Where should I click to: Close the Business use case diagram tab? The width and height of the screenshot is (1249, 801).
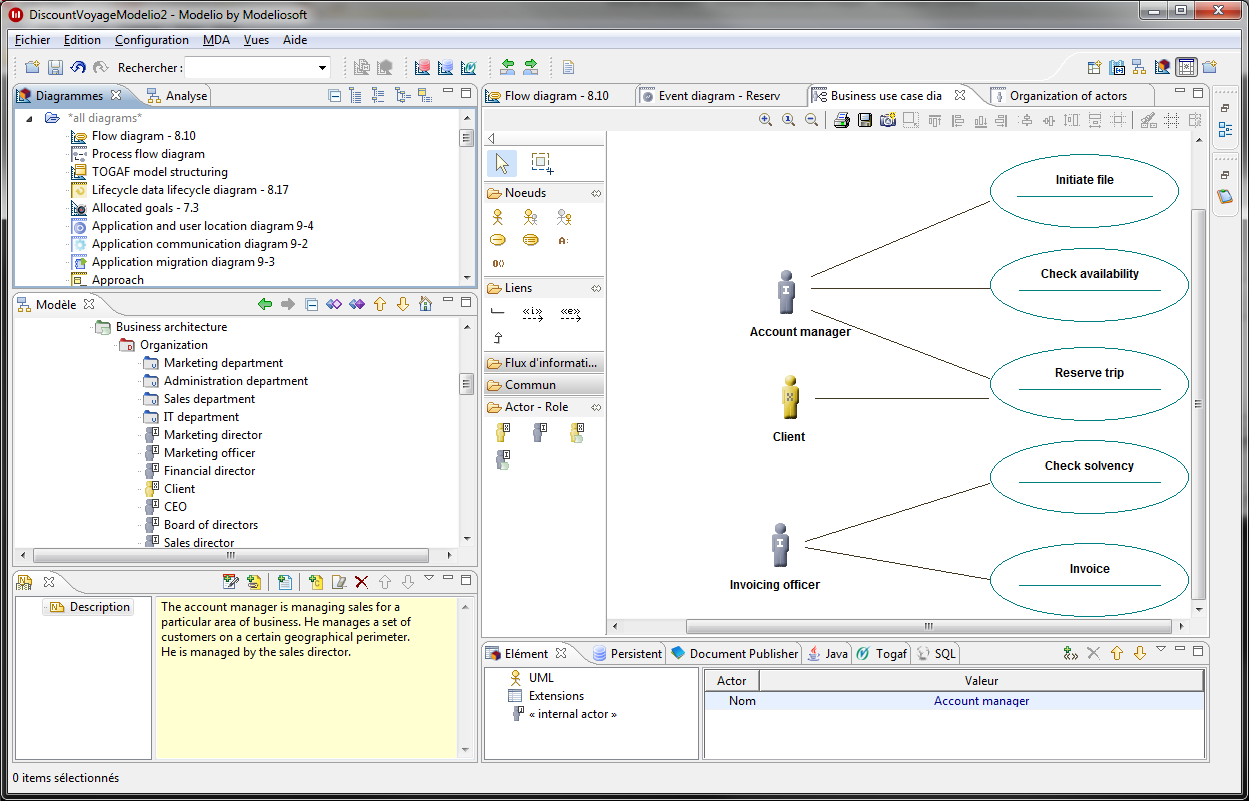click(x=960, y=96)
